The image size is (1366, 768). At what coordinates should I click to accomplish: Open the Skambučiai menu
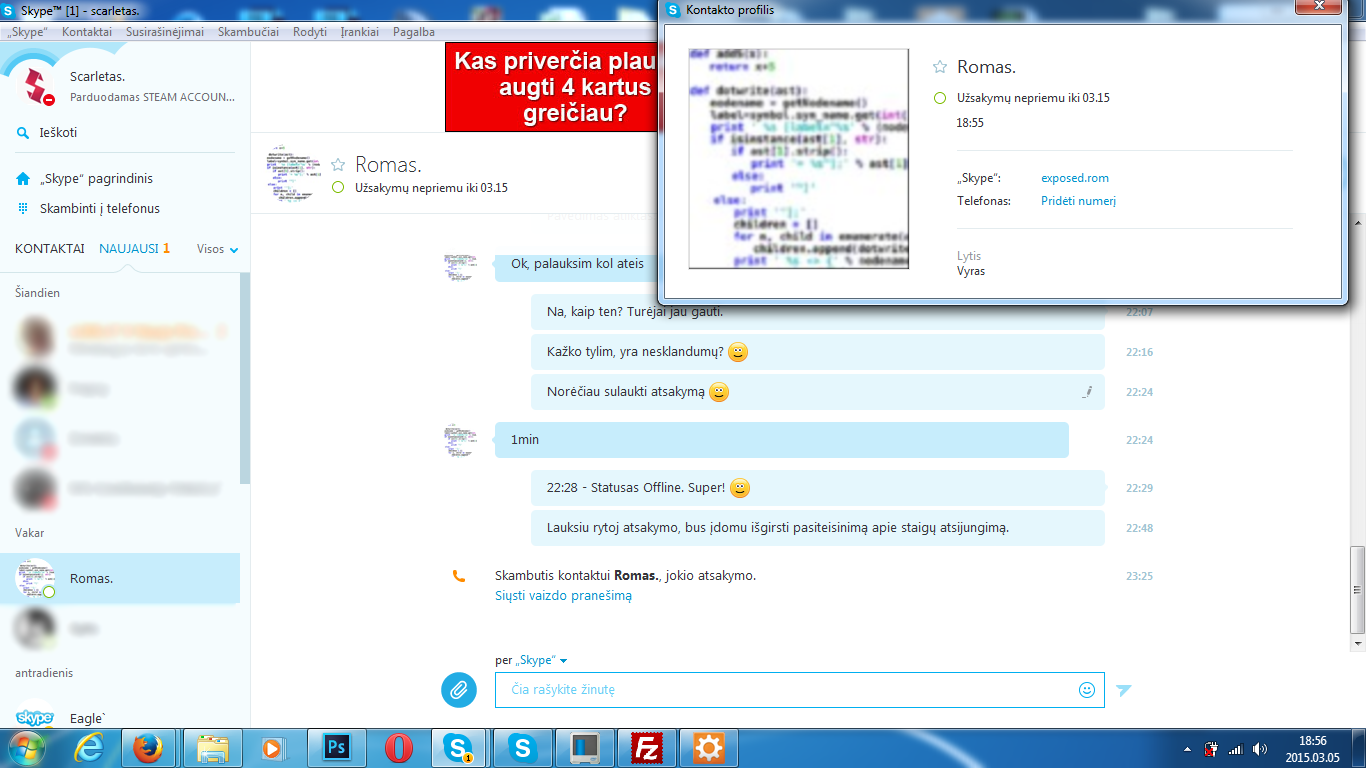[x=248, y=32]
